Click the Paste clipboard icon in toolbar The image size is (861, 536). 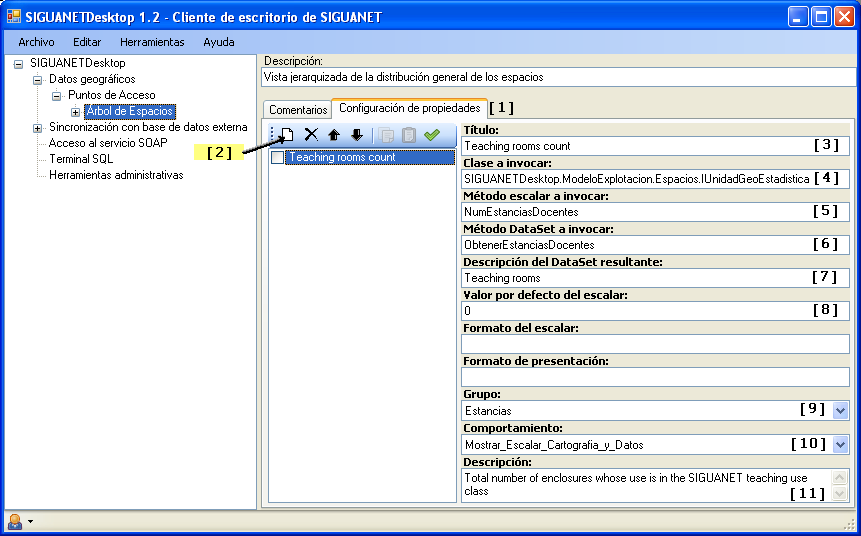[x=409, y=135]
